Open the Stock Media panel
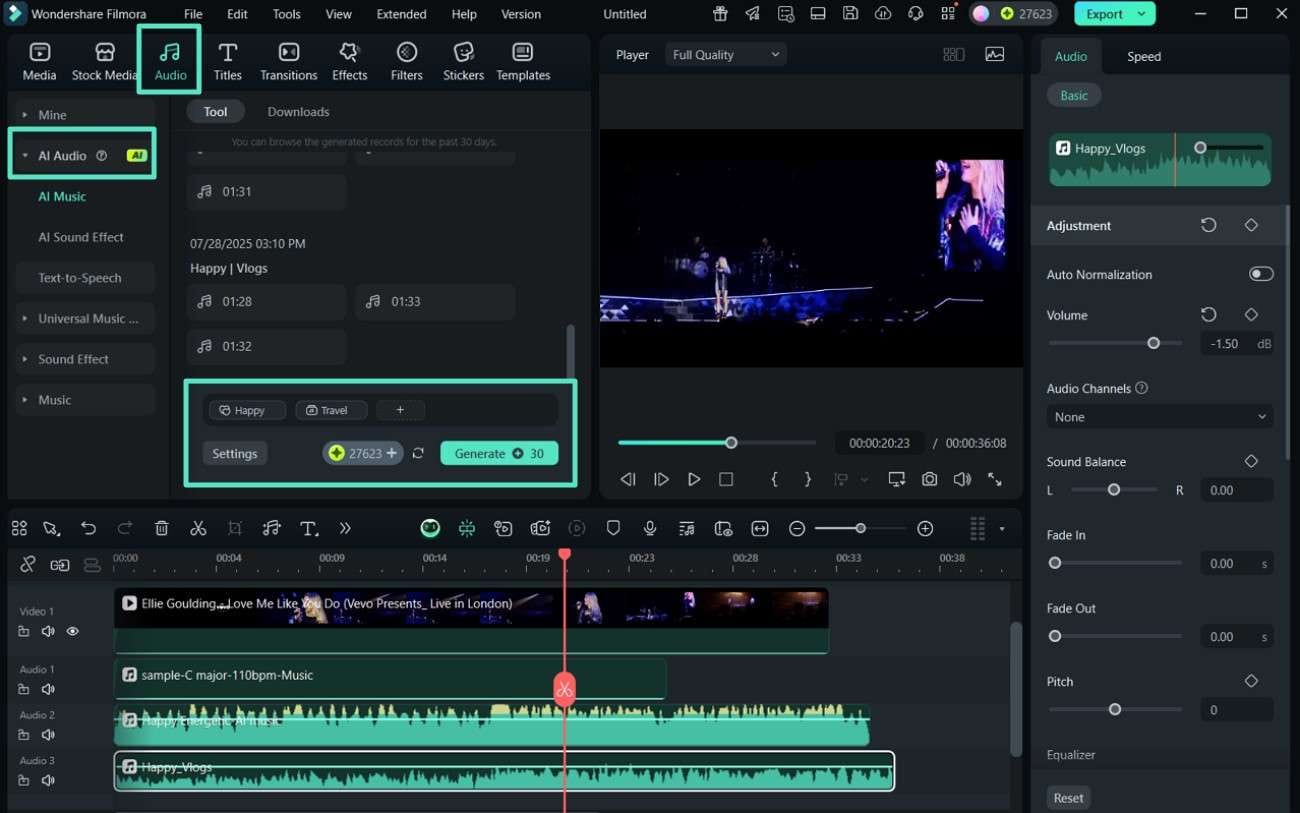1300x813 pixels. coord(104,61)
